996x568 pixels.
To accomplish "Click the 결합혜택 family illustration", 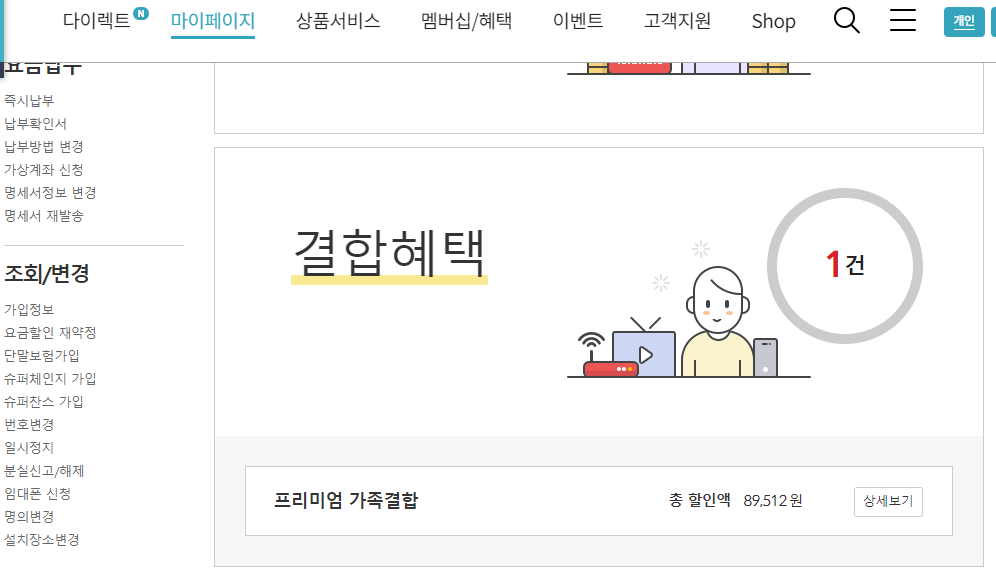I will (x=688, y=309).
